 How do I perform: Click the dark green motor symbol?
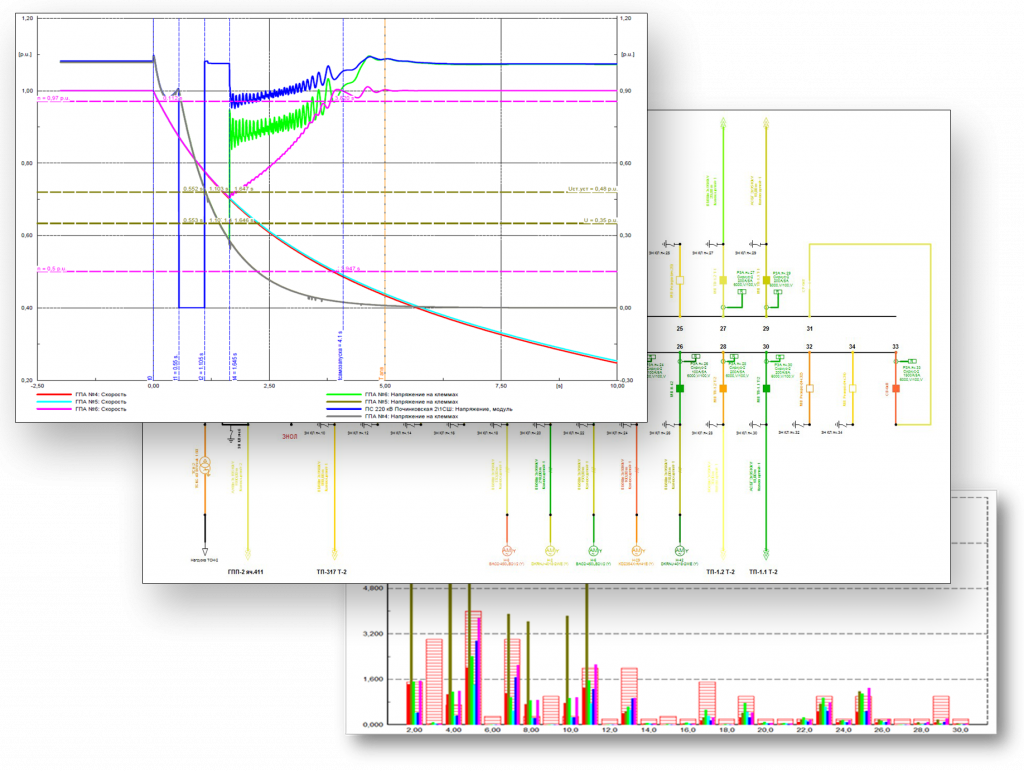pyautogui.click(x=680, y=551)
